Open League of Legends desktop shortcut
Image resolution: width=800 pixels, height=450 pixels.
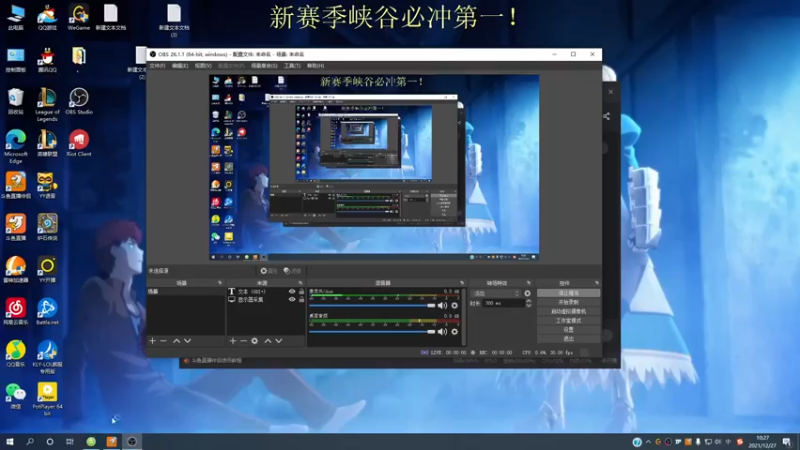pos(47,105)
